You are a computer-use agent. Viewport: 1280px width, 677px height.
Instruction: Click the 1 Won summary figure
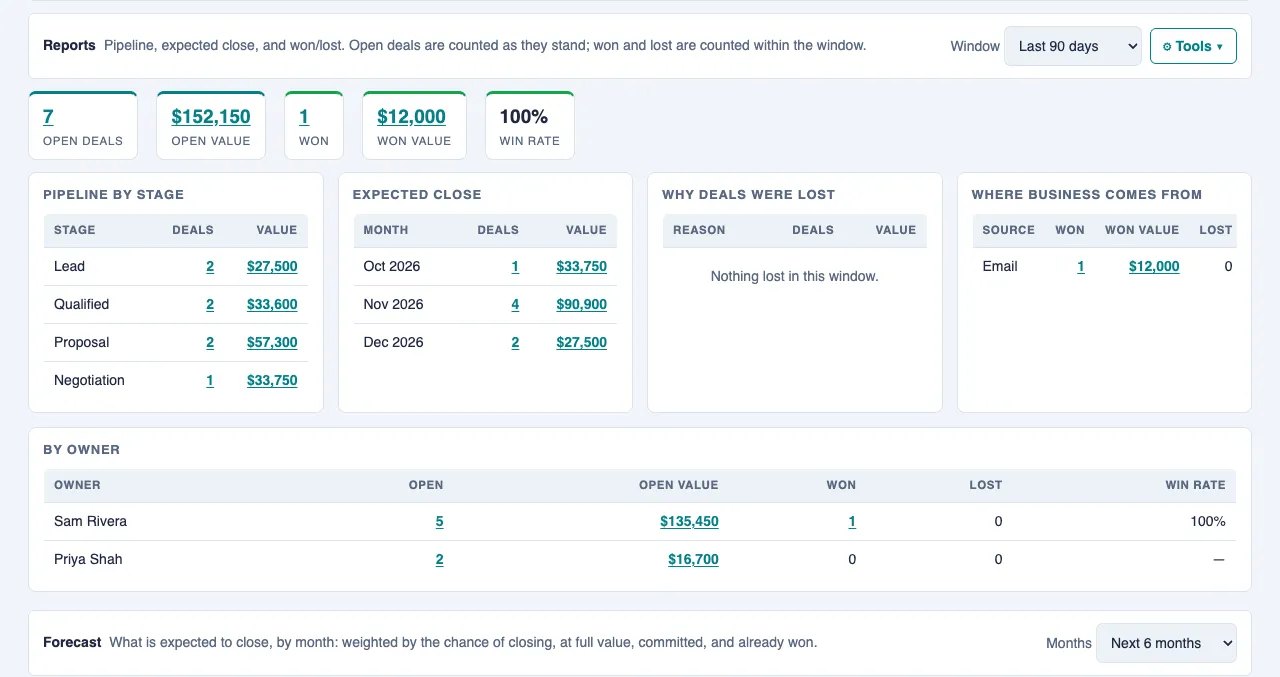tap(304, 116)
